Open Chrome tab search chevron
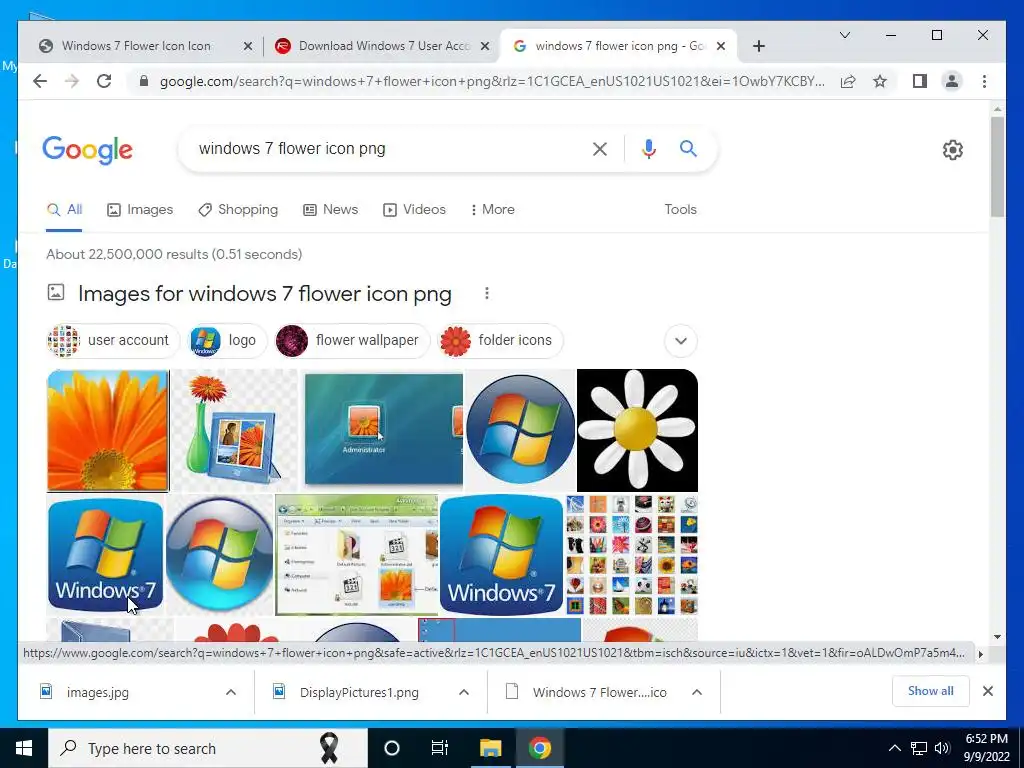 (x=844, y=35)
